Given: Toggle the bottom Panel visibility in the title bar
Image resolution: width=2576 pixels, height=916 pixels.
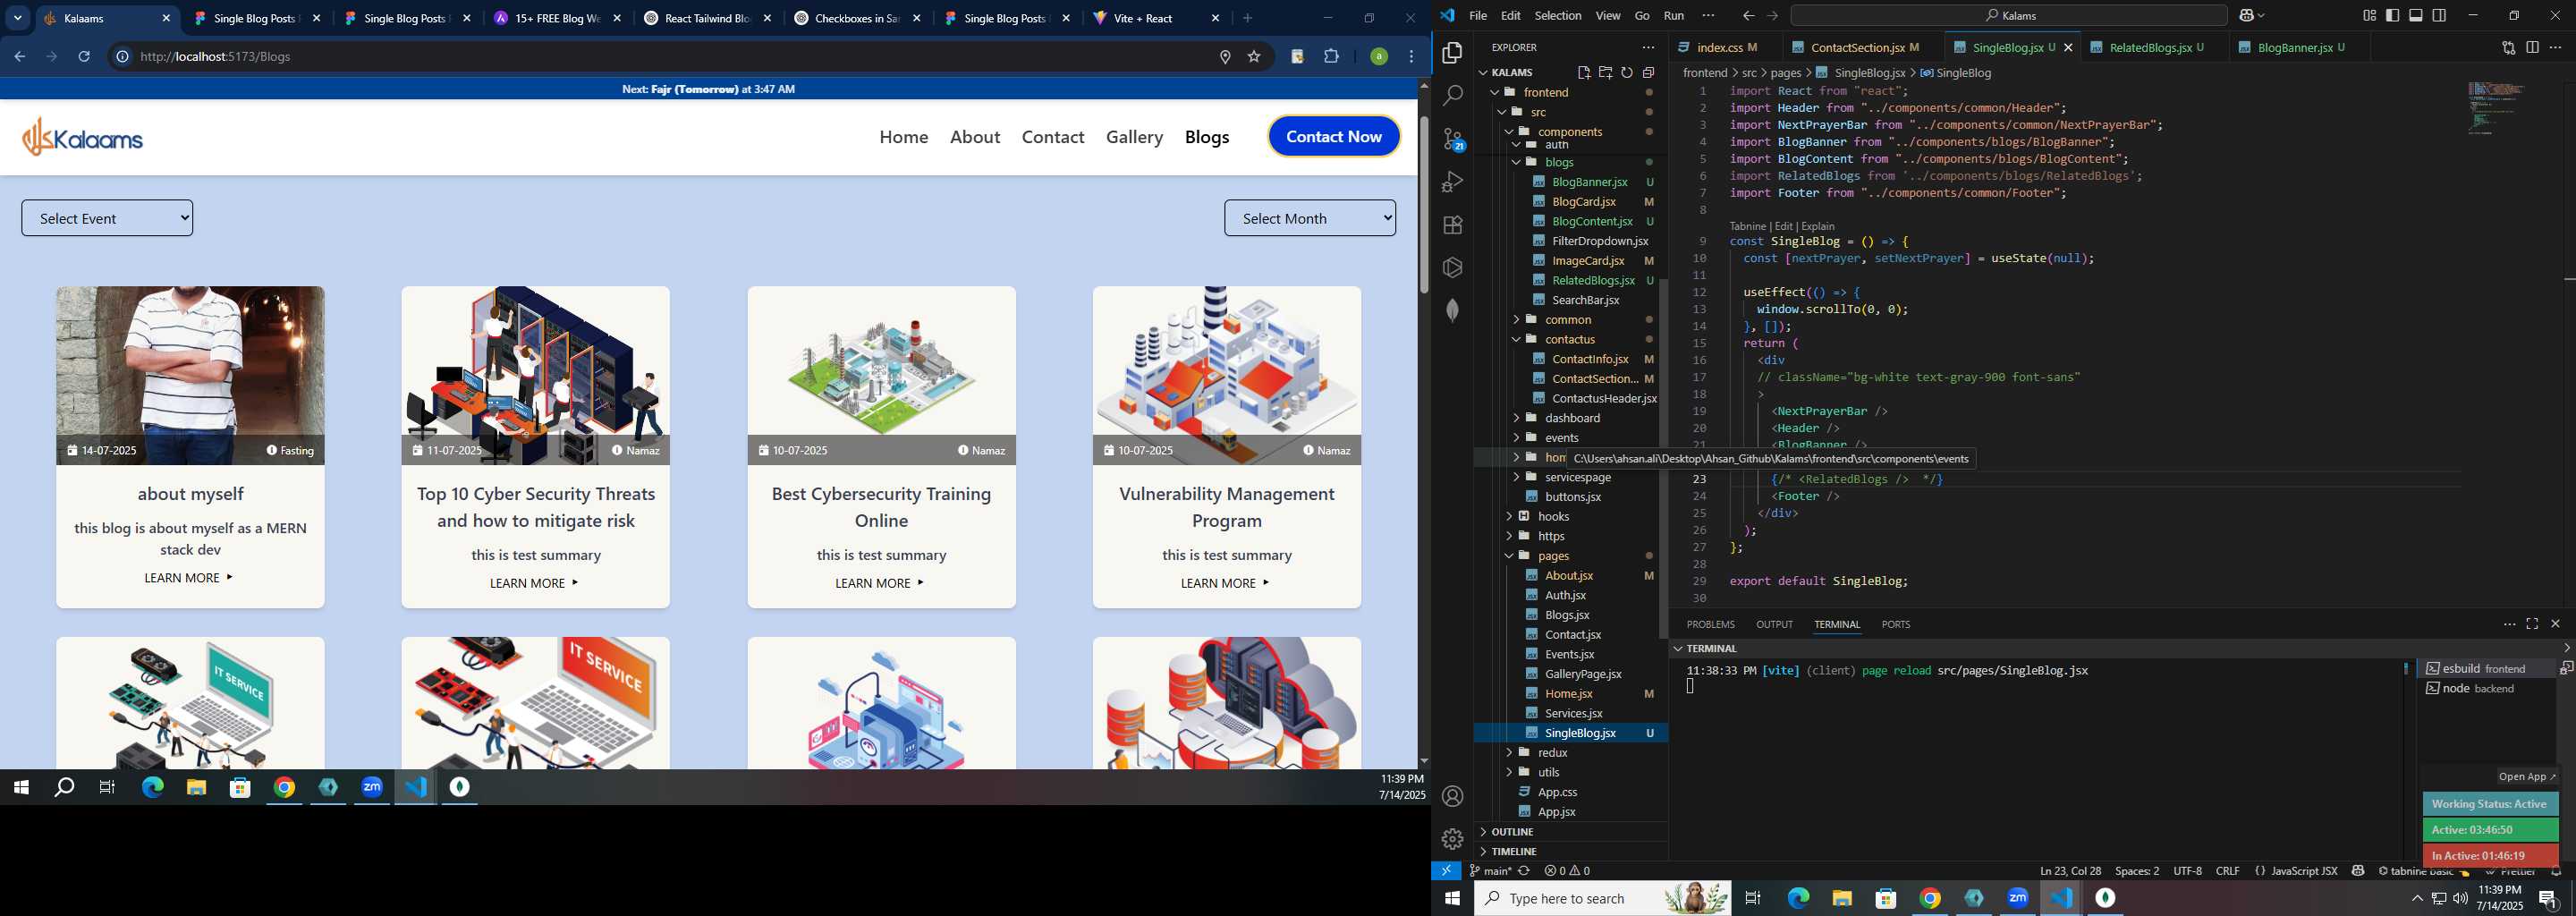Looking at the screenshot, I should pyautogui.click(x=2416, y=15).
